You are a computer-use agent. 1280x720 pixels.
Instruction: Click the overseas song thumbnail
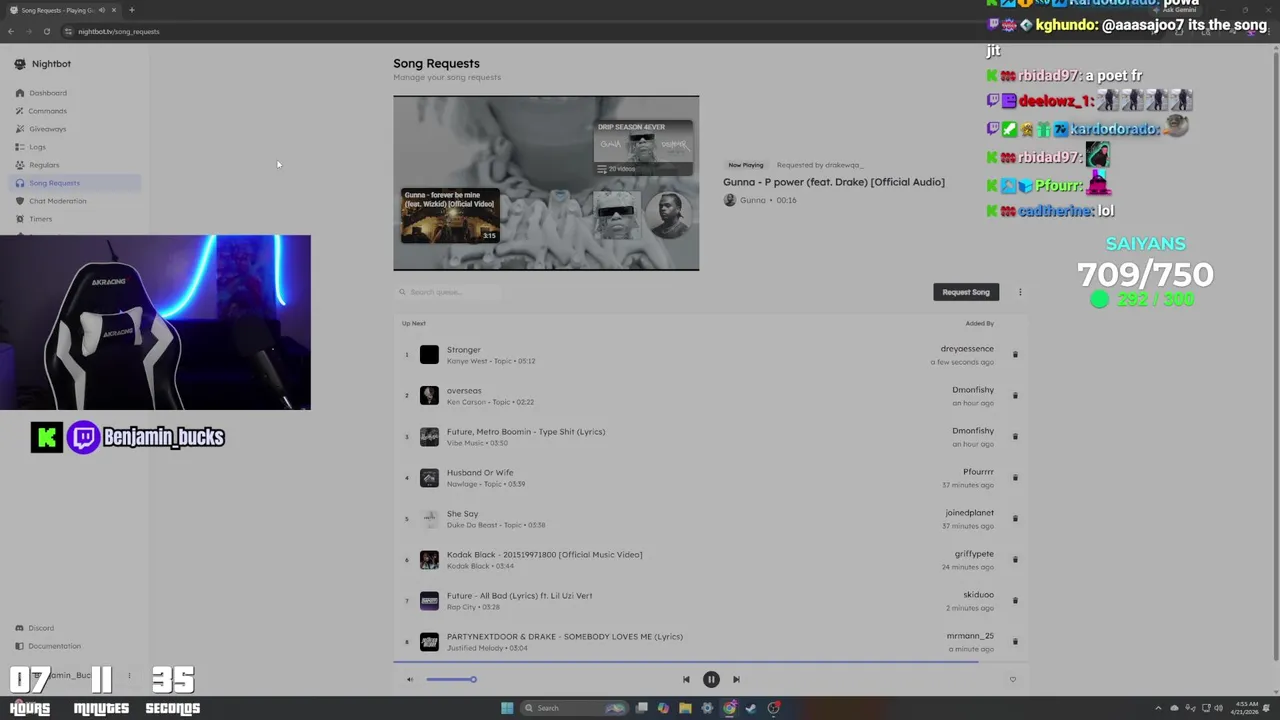429,396
